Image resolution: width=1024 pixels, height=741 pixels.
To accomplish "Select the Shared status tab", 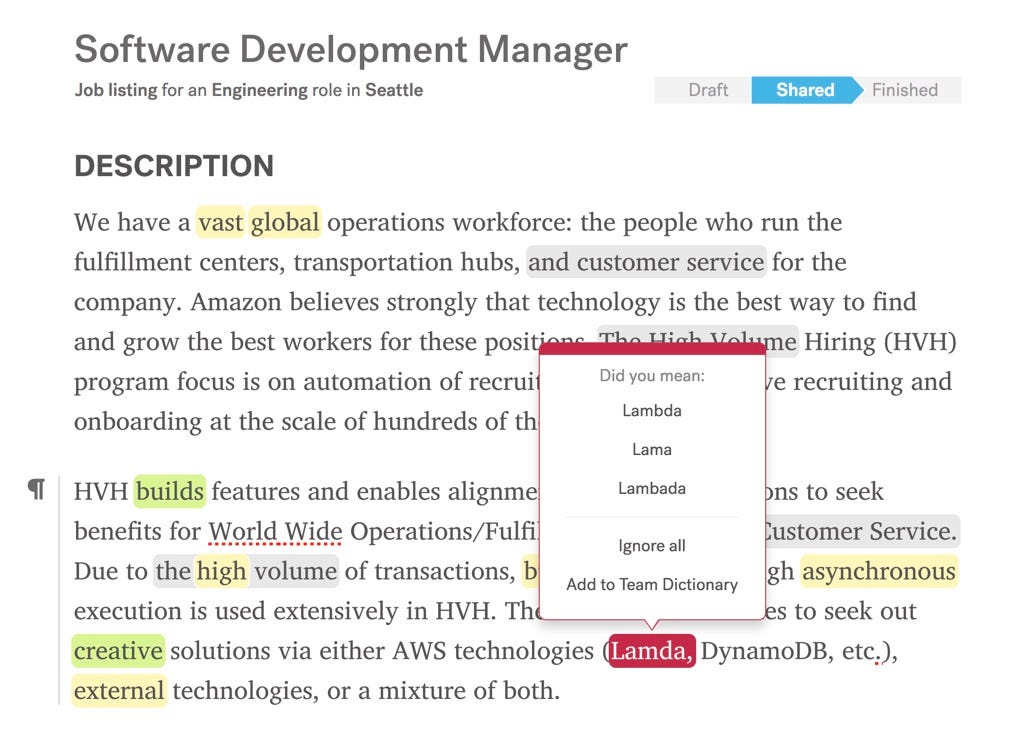I will (x=805, y=90).
